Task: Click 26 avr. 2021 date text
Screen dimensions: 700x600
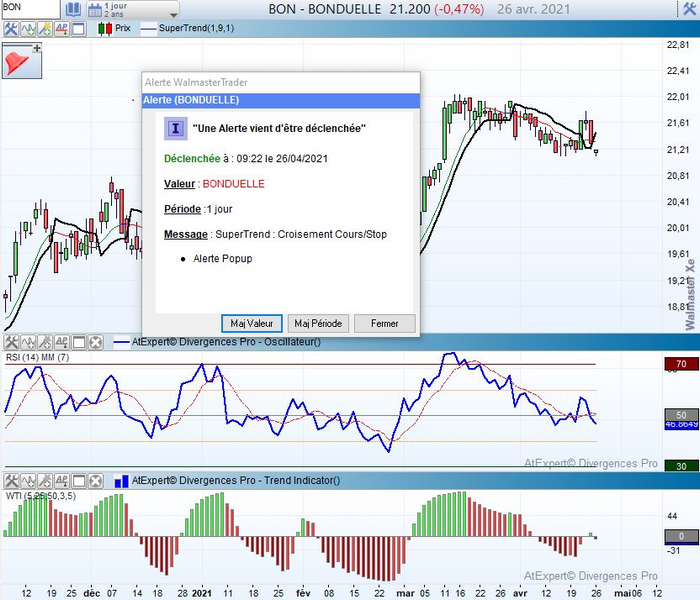Action: click(533, 9)
